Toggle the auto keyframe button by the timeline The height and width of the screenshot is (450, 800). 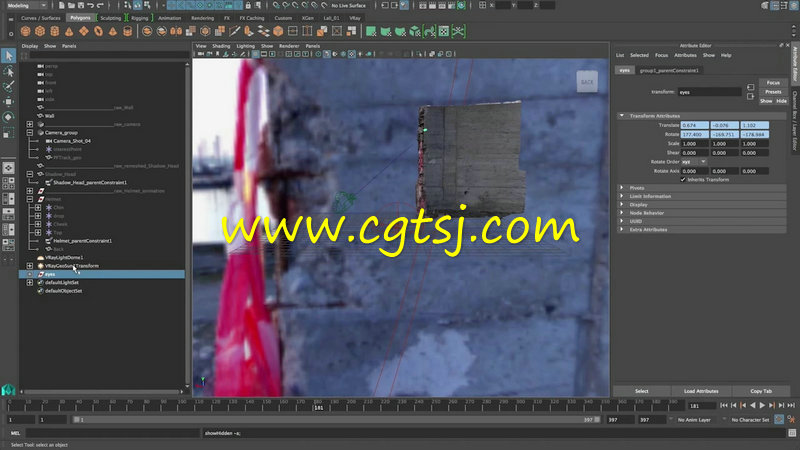(x=779, y=419)
